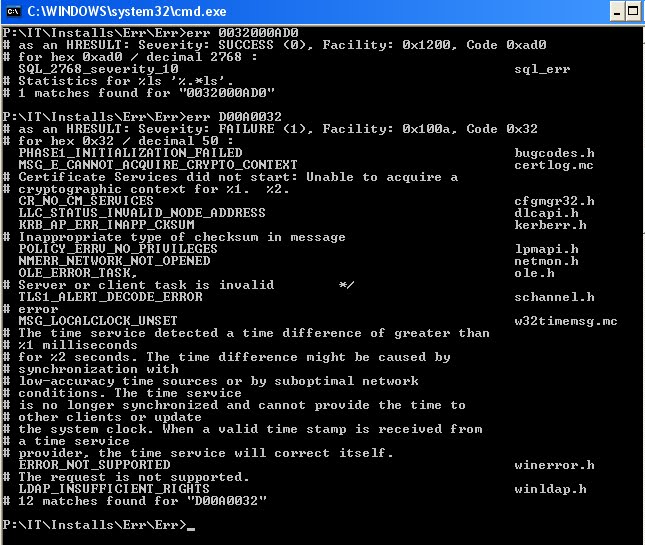Click the text SQL_2768_severity_10
Image resolution: width=645 pixels, height=545 pixels.
tap(98, 69)
